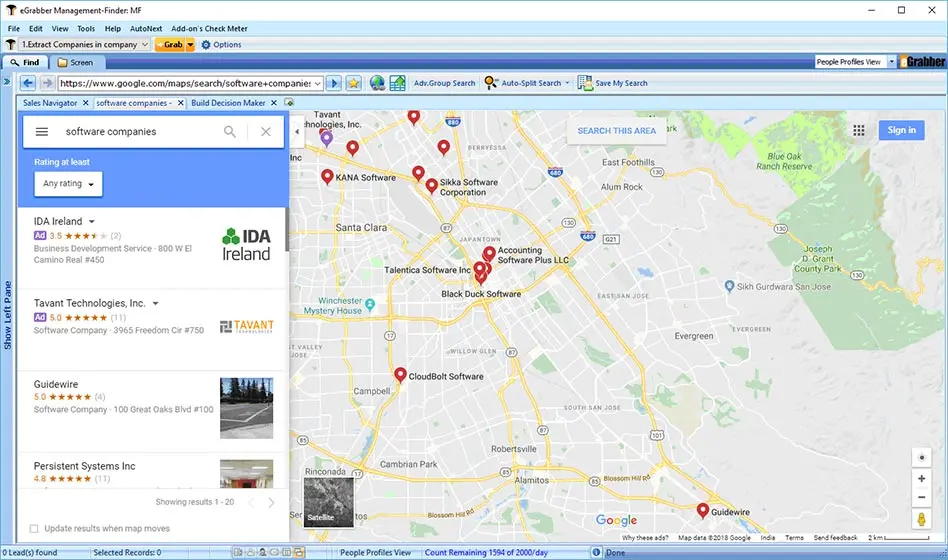Click the eGrabber logo at top right
Screen dimensions: 948x560
pyautogui.click(x=921, y=62)
